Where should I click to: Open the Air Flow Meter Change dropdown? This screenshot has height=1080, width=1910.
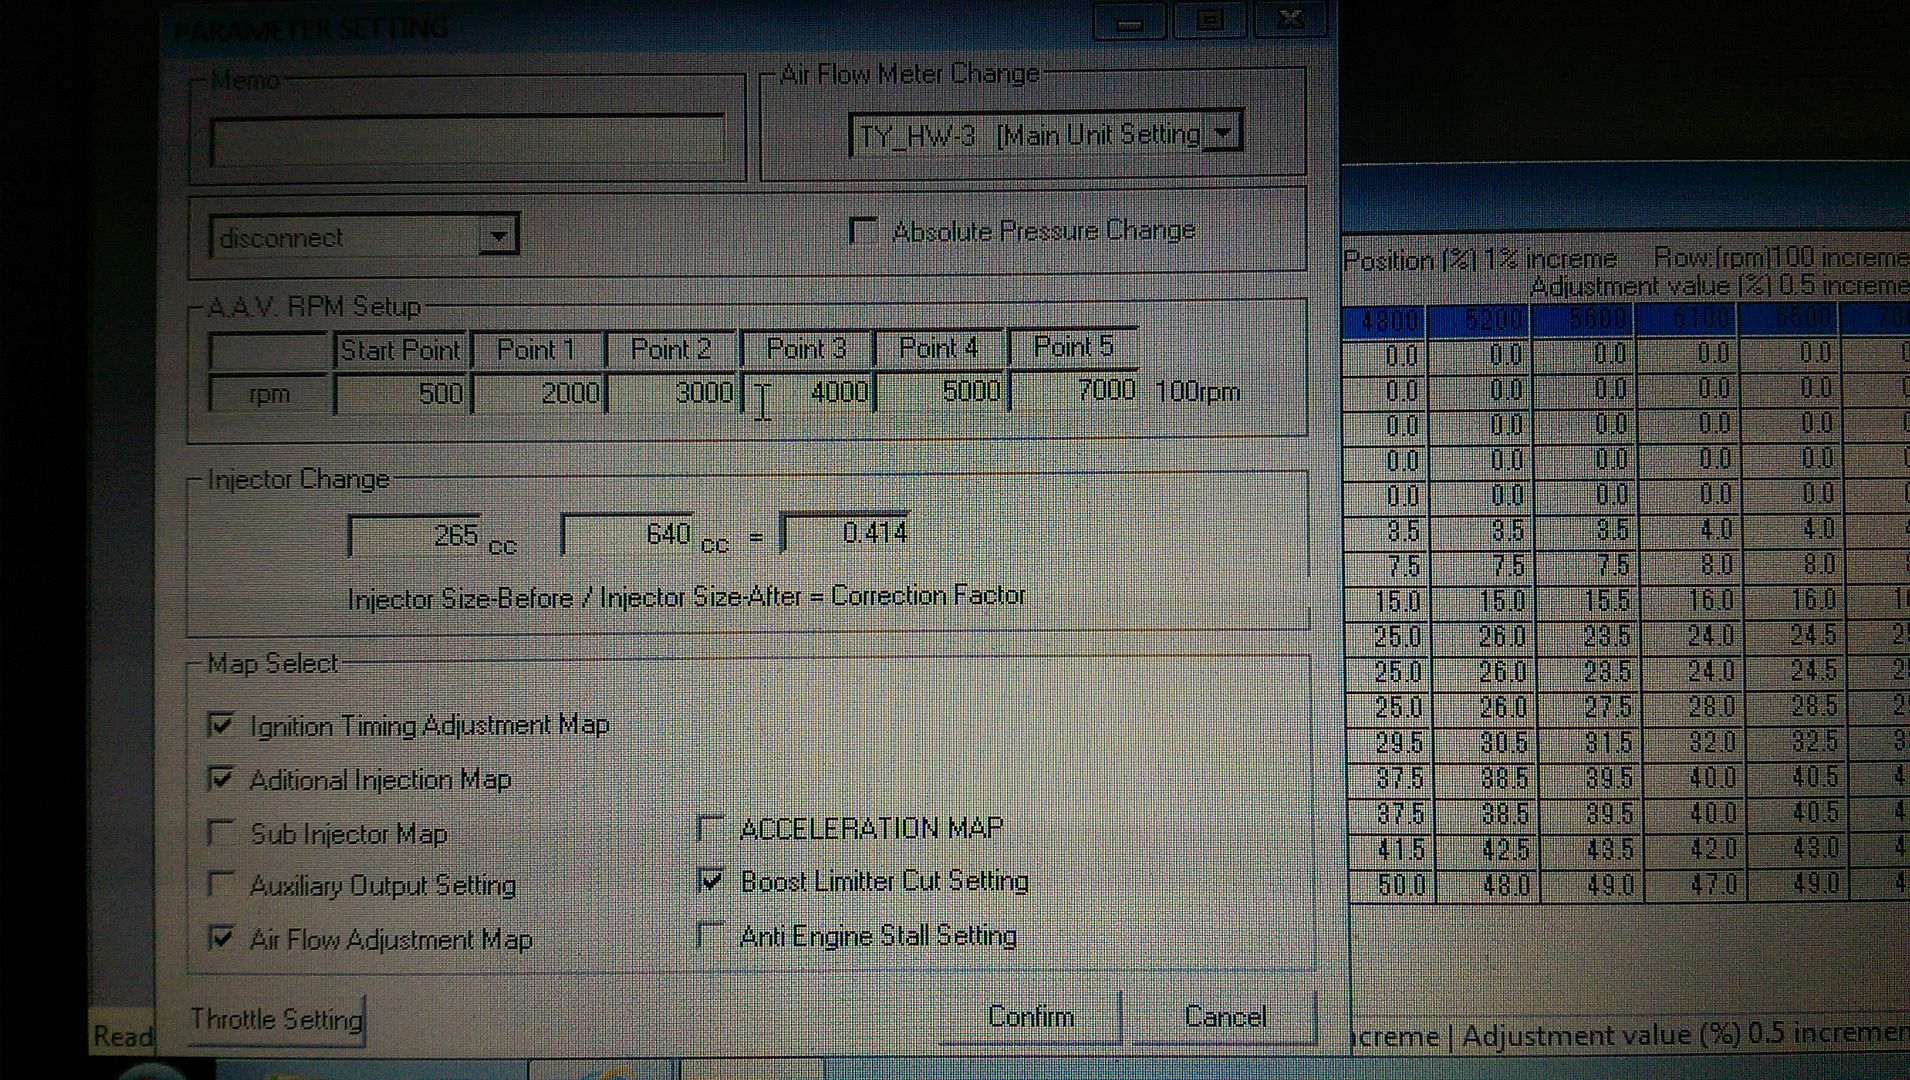tap(1222, 133)
